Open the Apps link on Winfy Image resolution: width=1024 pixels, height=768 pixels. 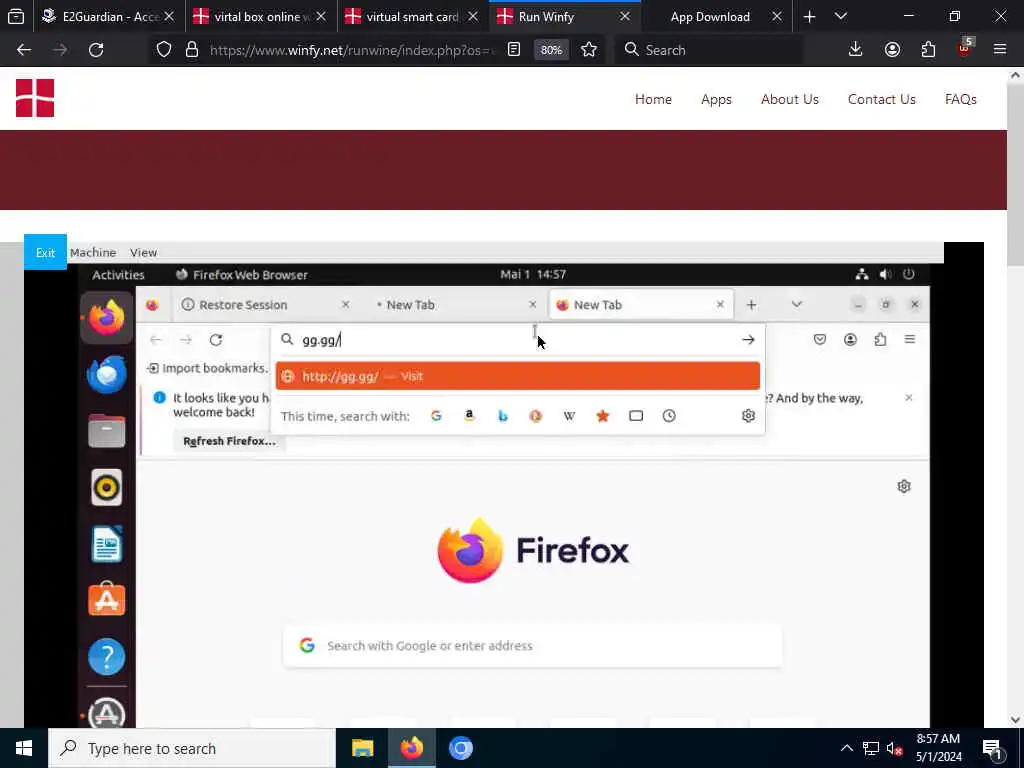click(x=716, y=99)
